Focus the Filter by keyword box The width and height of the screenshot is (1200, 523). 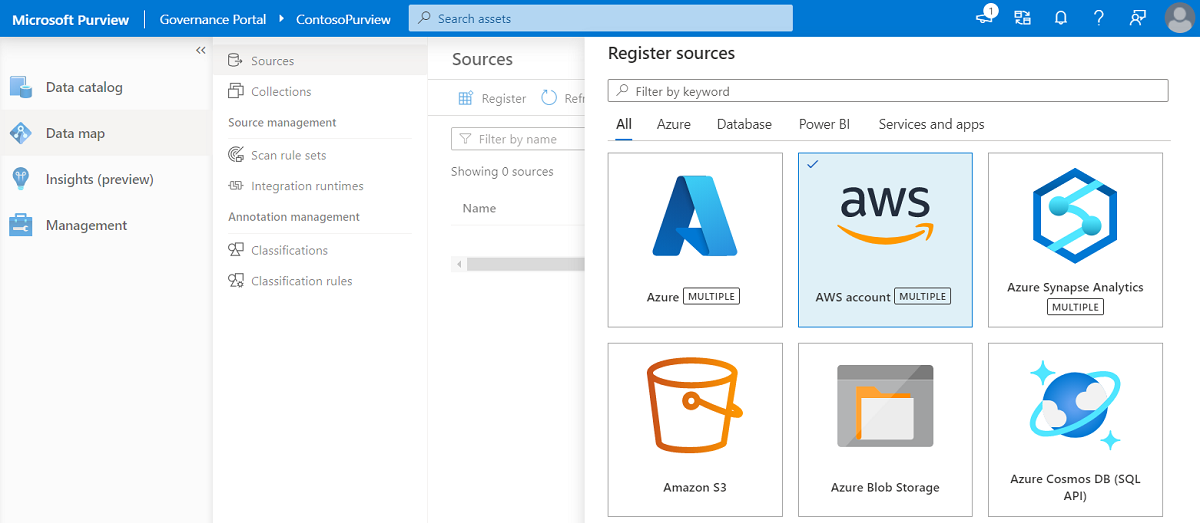pyautogui.click(x=888, y=91)
